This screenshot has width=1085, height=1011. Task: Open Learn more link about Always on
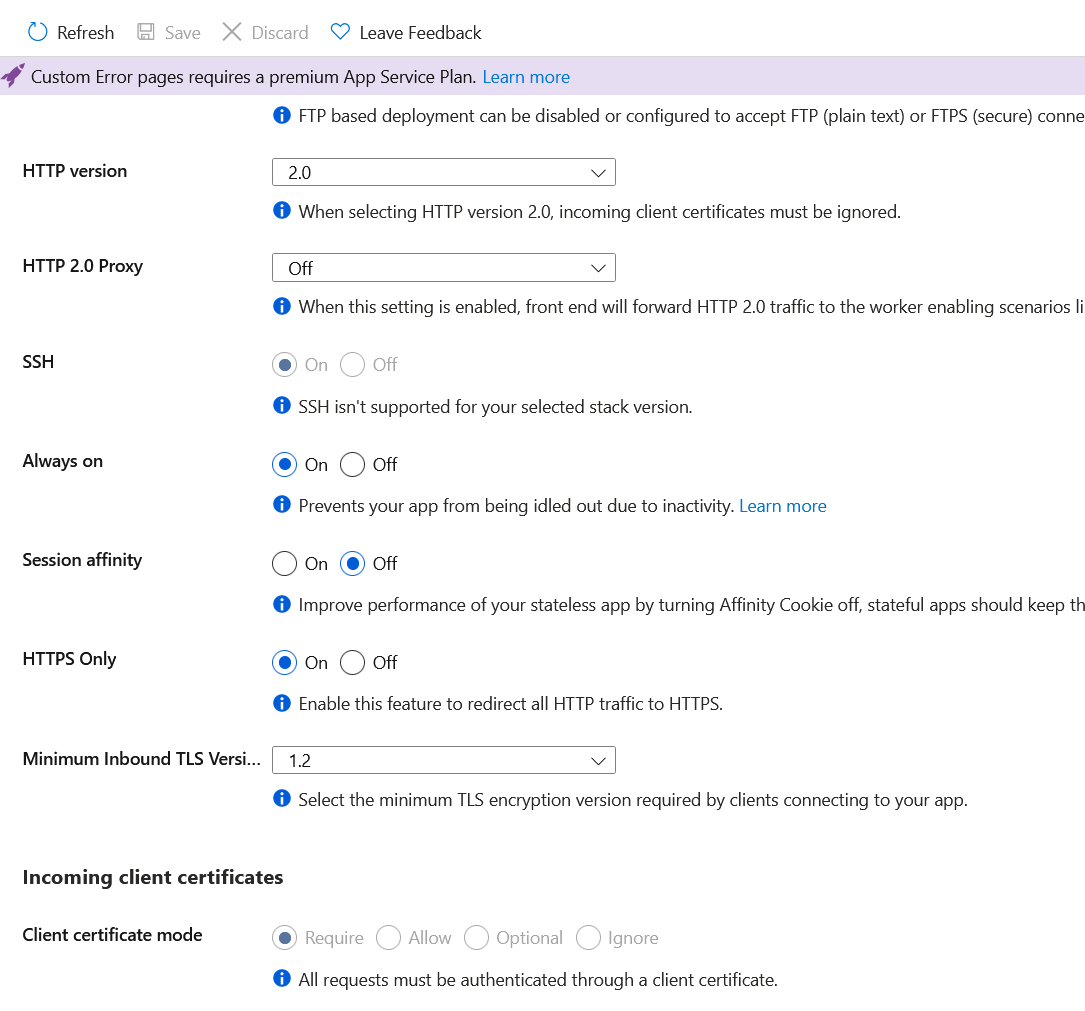pyautogui.click(x=783, y=506)
